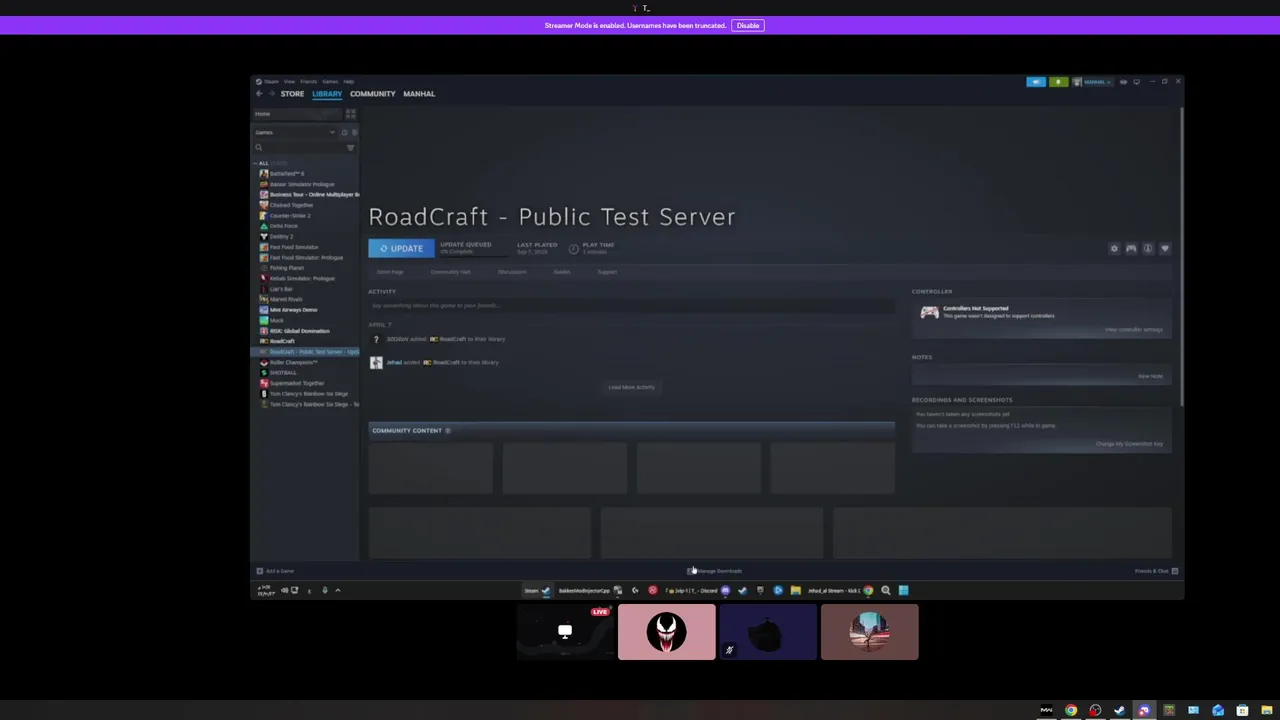Click the library Home button
Viewport: 1280px width, 720px height.
[296, 114]
